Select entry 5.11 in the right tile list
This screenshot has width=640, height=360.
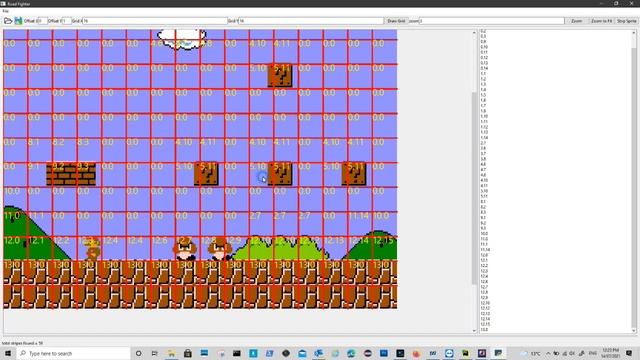coord(484,196)
